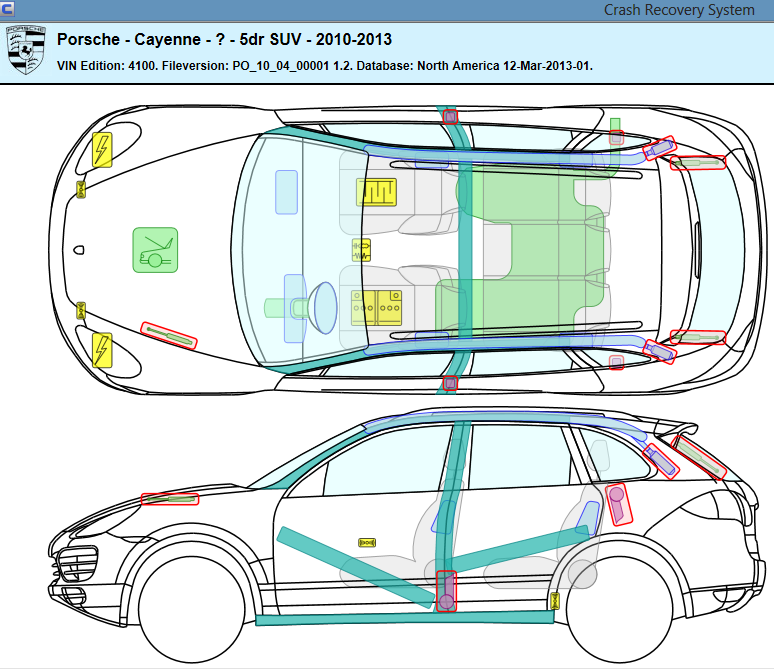Click the curtain airbag inflator in side view

tap(661, 461)
